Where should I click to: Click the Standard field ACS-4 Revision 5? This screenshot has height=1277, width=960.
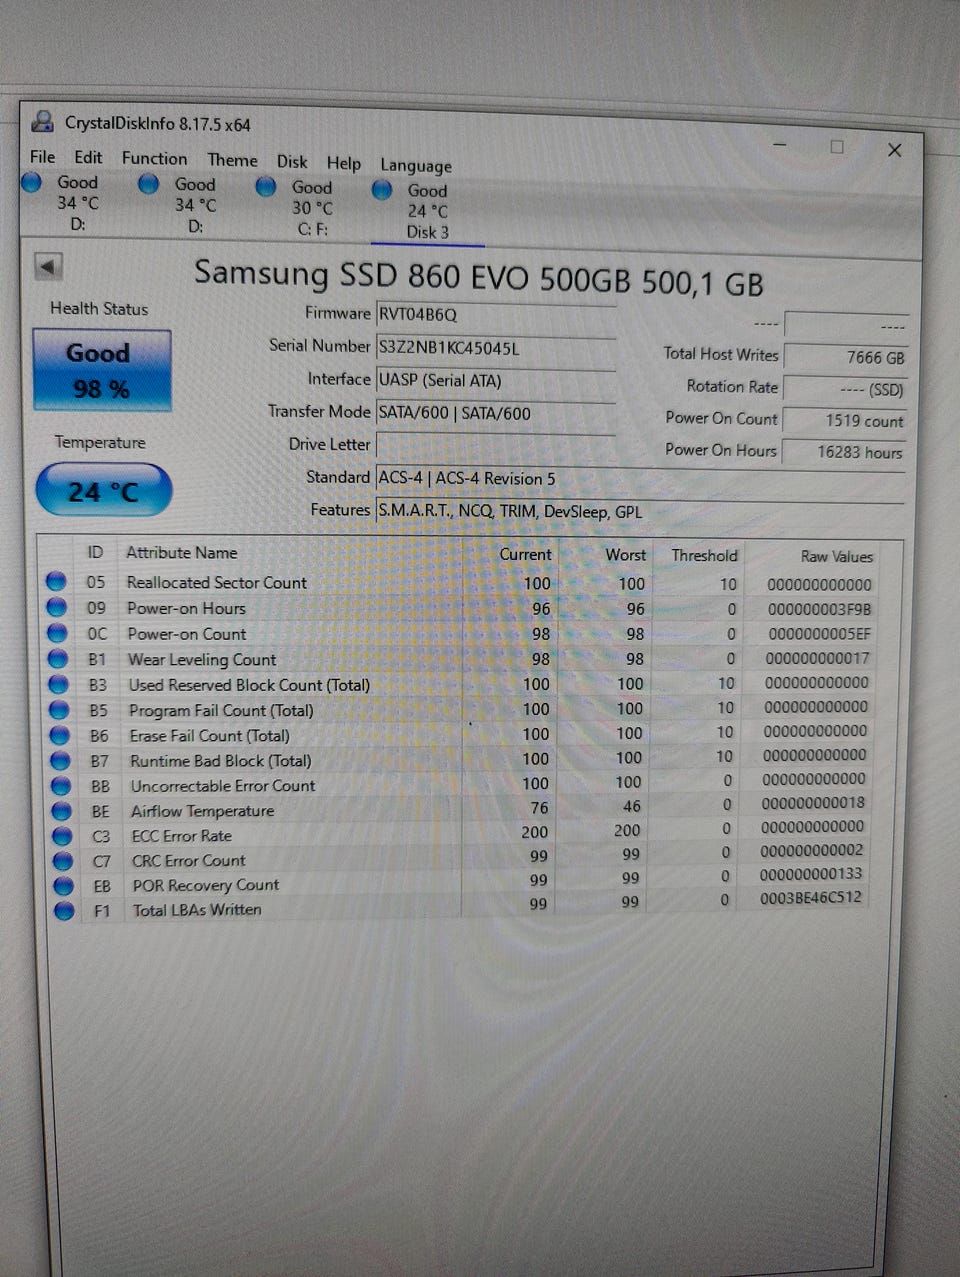pyautogui.click(x=640, y=479)
